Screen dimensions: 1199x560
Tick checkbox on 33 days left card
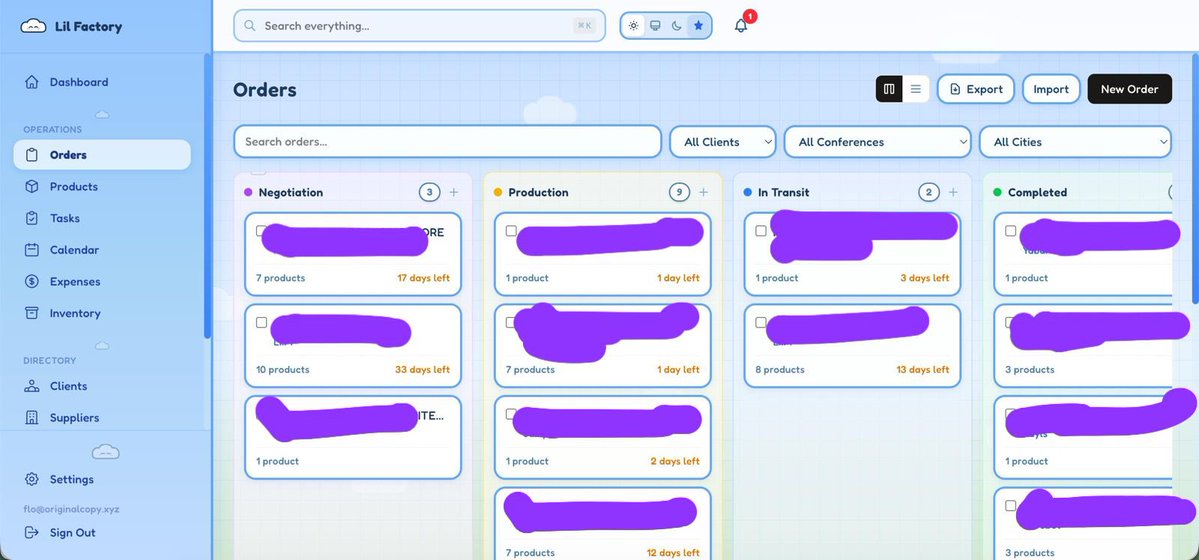click(262, 322)
